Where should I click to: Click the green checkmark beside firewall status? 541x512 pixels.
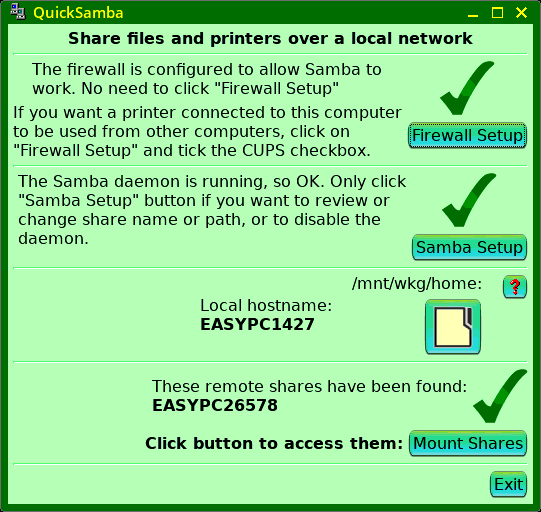(467, 88)
